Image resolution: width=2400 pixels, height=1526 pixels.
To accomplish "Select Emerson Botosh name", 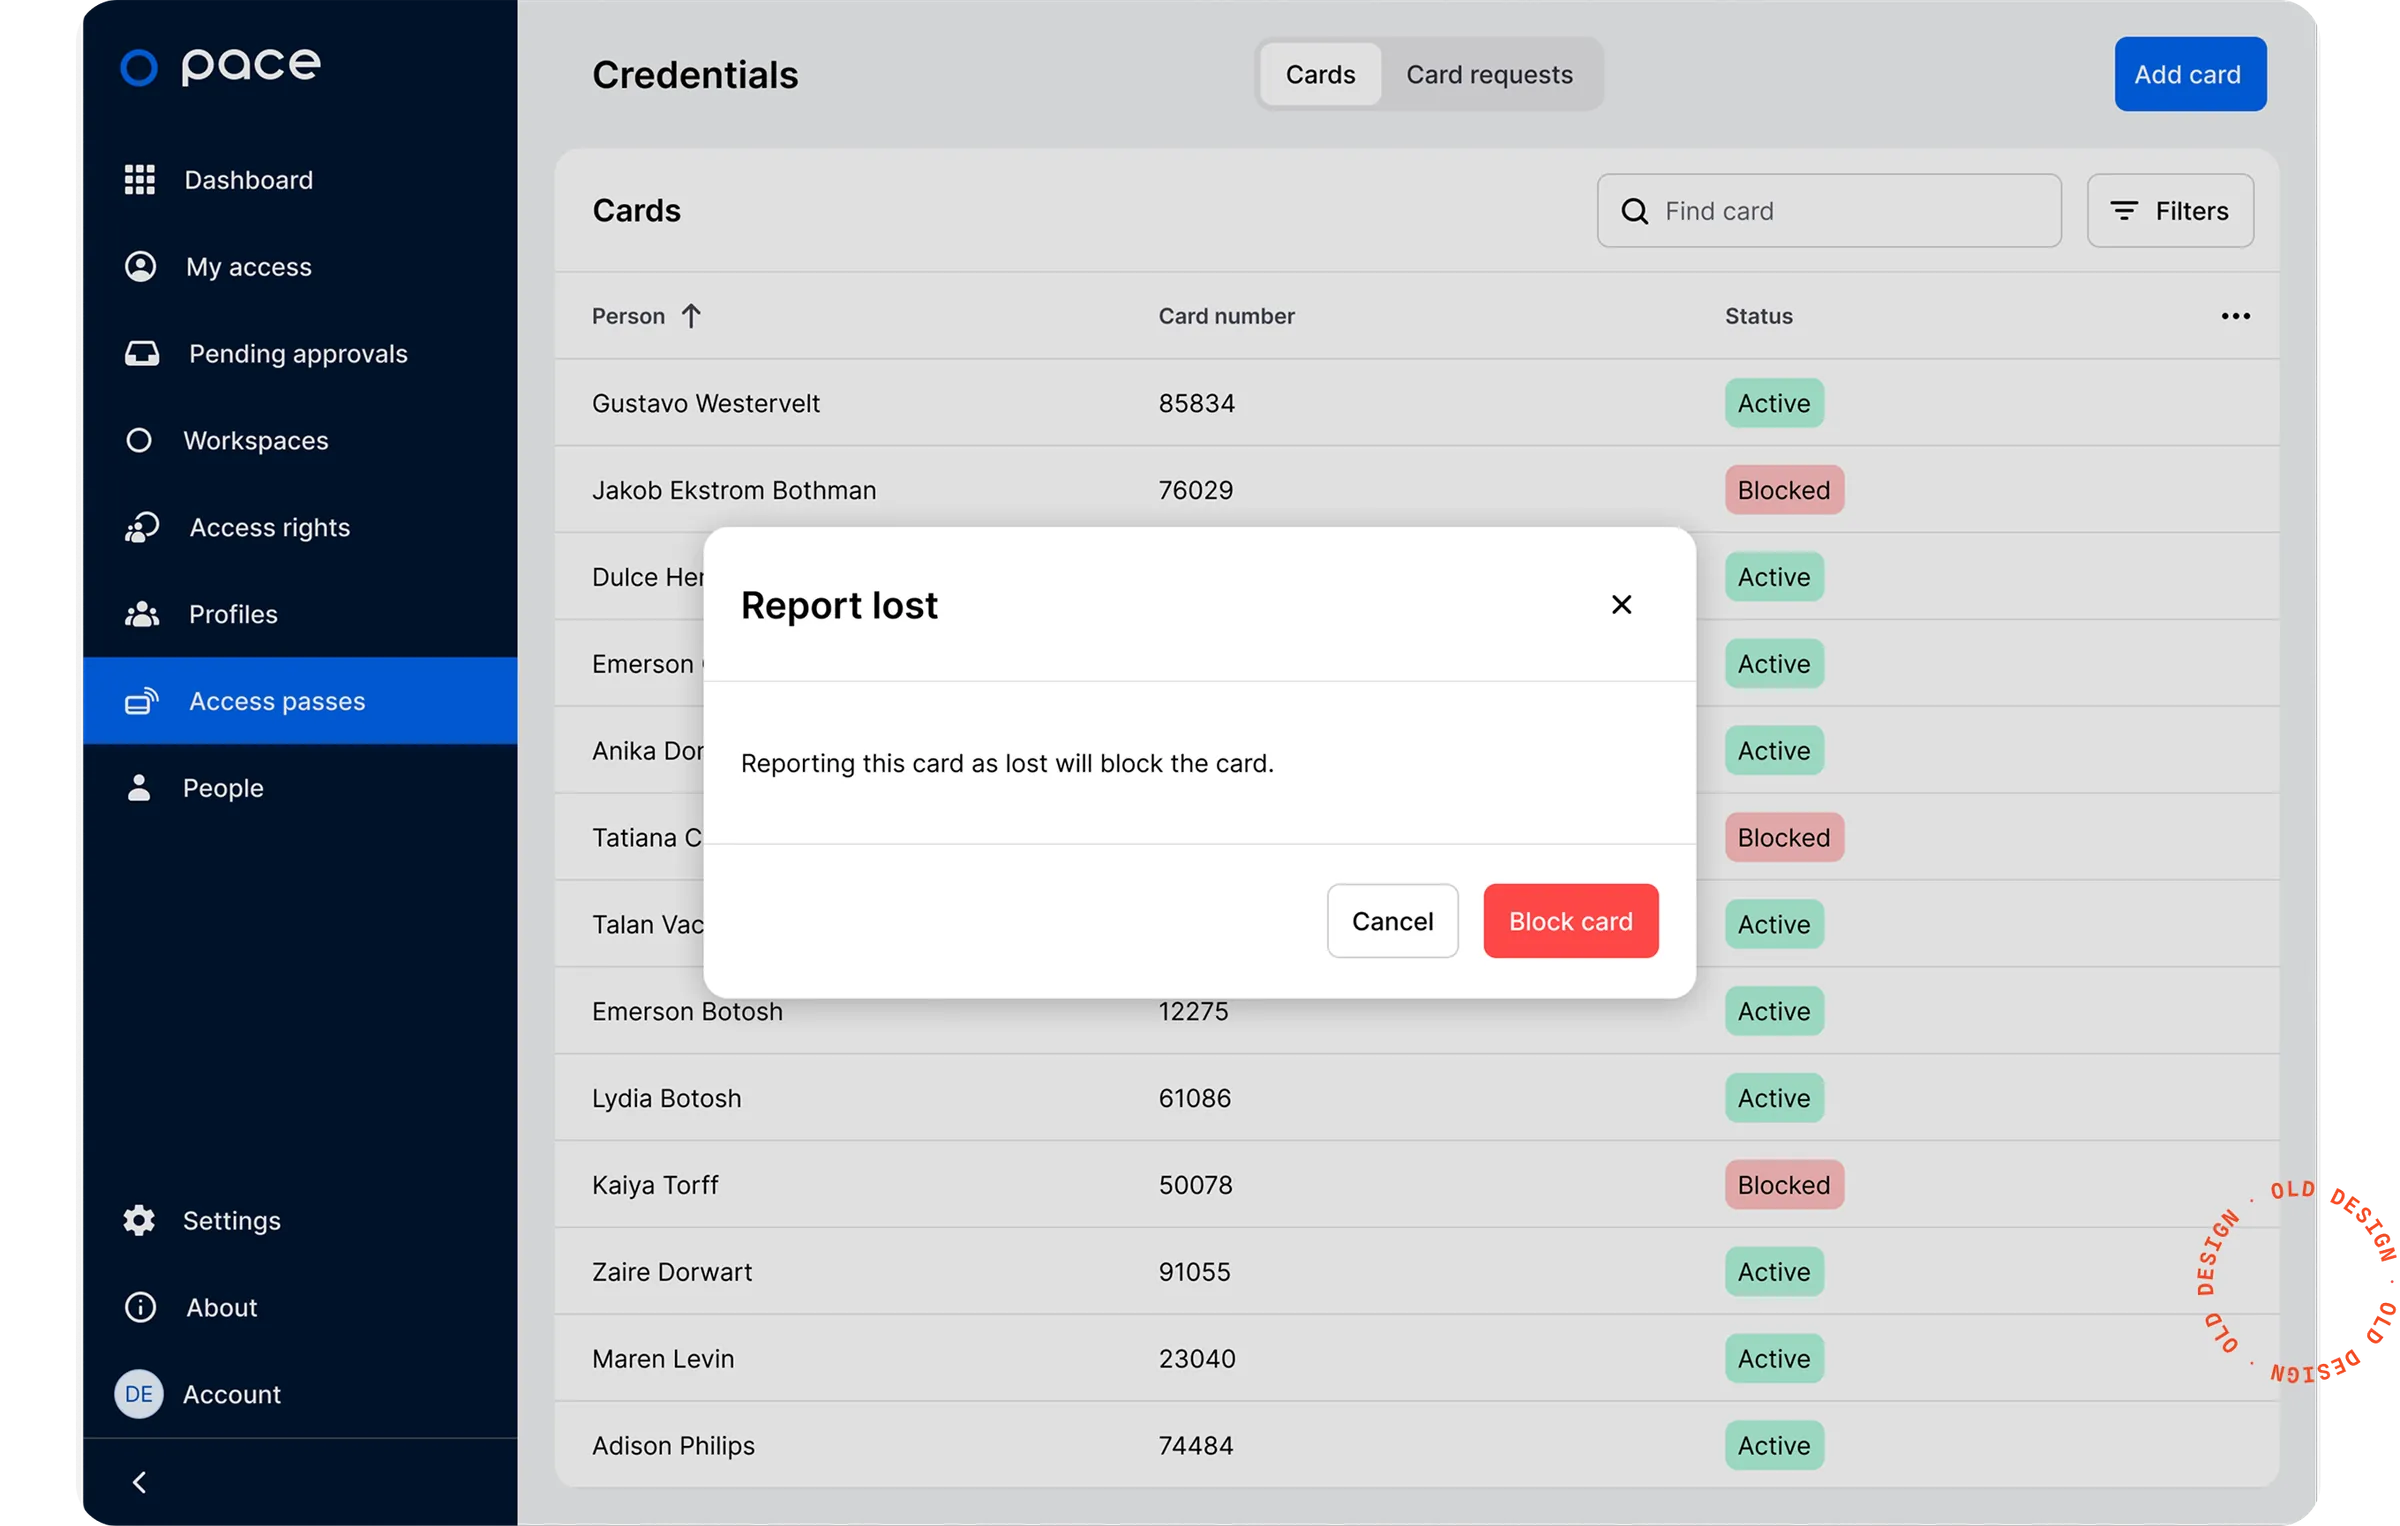I will pyautogui.click(x=687, y=1012).
